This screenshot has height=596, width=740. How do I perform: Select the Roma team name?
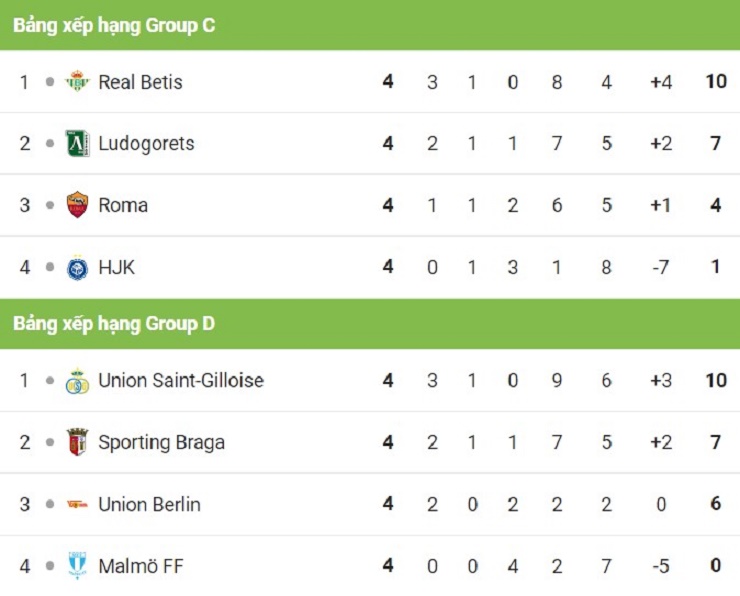(123, 205)
